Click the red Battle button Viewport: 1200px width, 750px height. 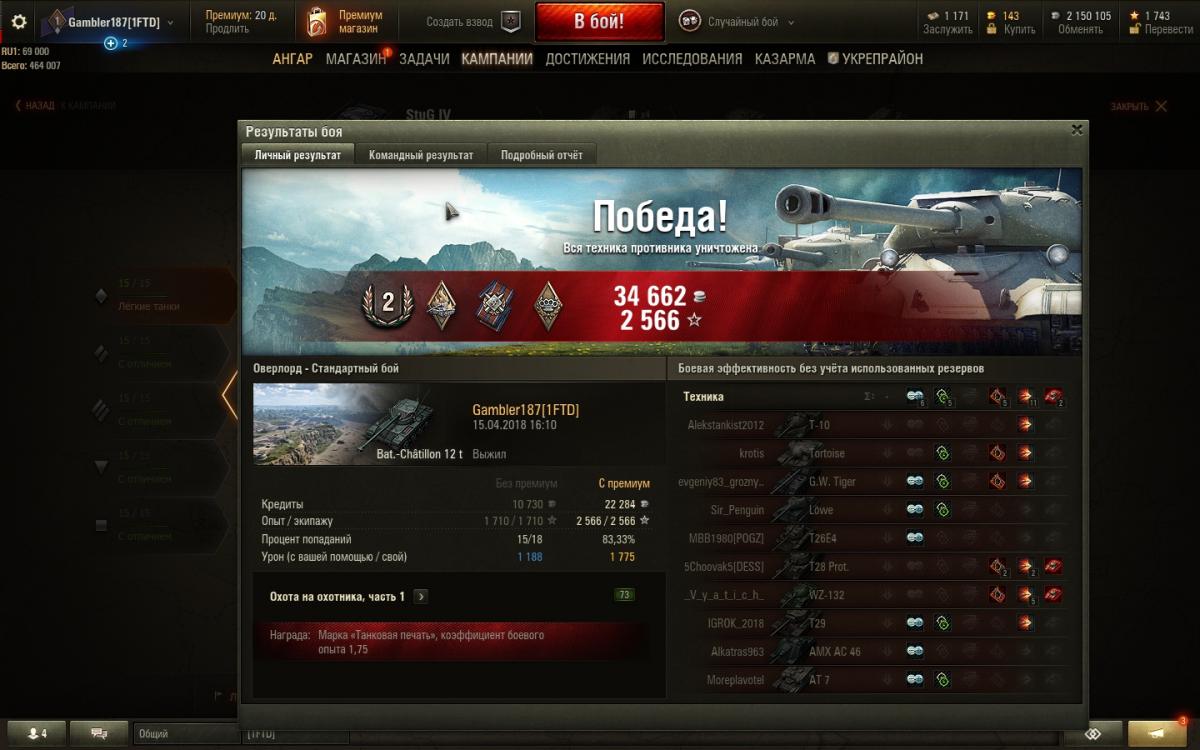tap(599, 21)
